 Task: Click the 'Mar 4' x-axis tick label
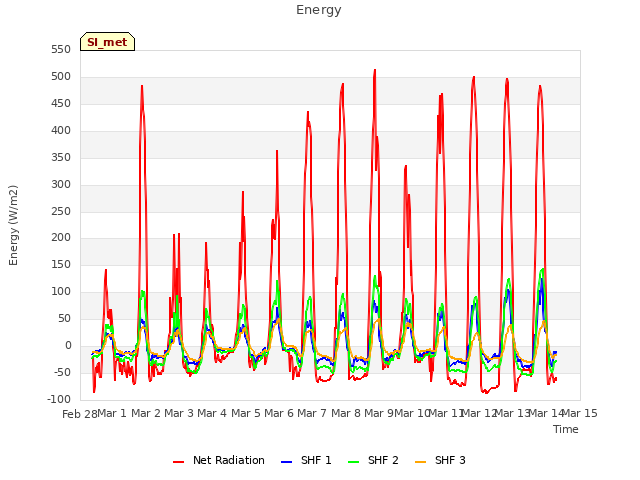coord(212,413)
